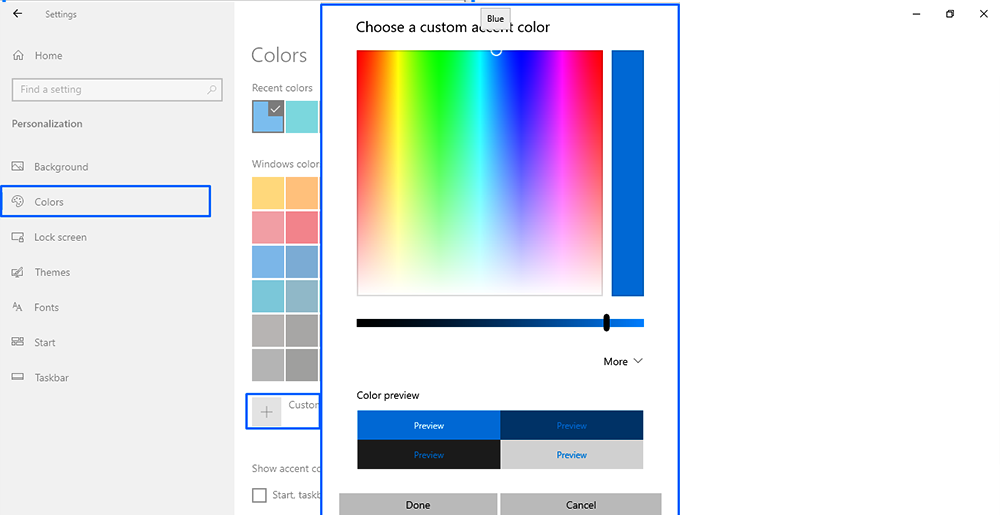The image size is (1000, 515).
Task: Click the Themes icon
Action: pos(18,272)
